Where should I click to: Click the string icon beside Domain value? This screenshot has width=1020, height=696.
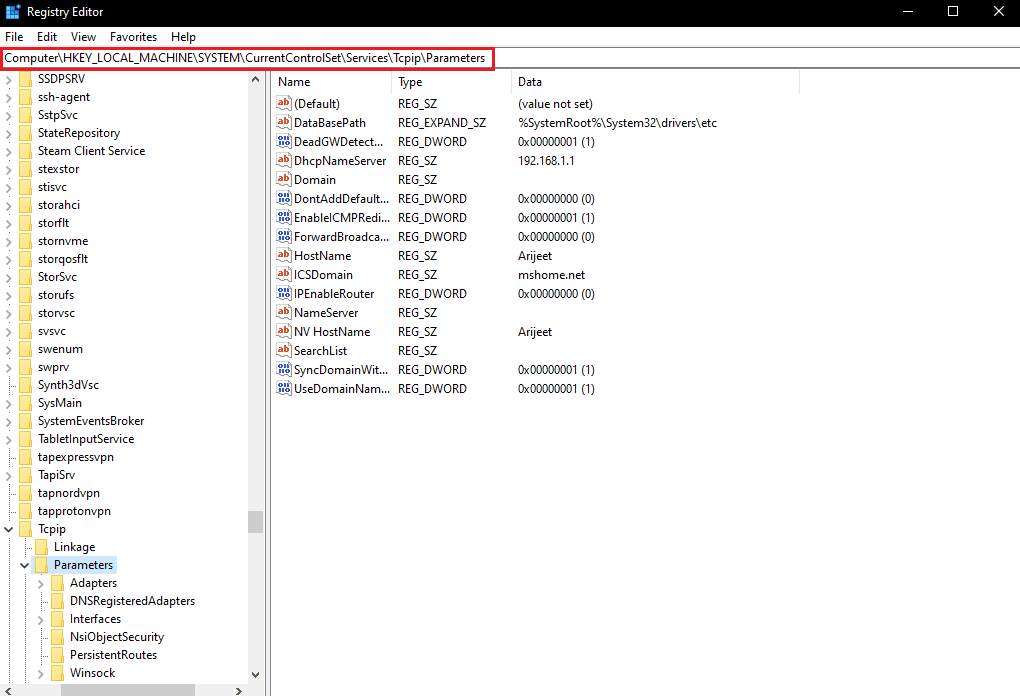pyautogui.click(x=284, y=178)
